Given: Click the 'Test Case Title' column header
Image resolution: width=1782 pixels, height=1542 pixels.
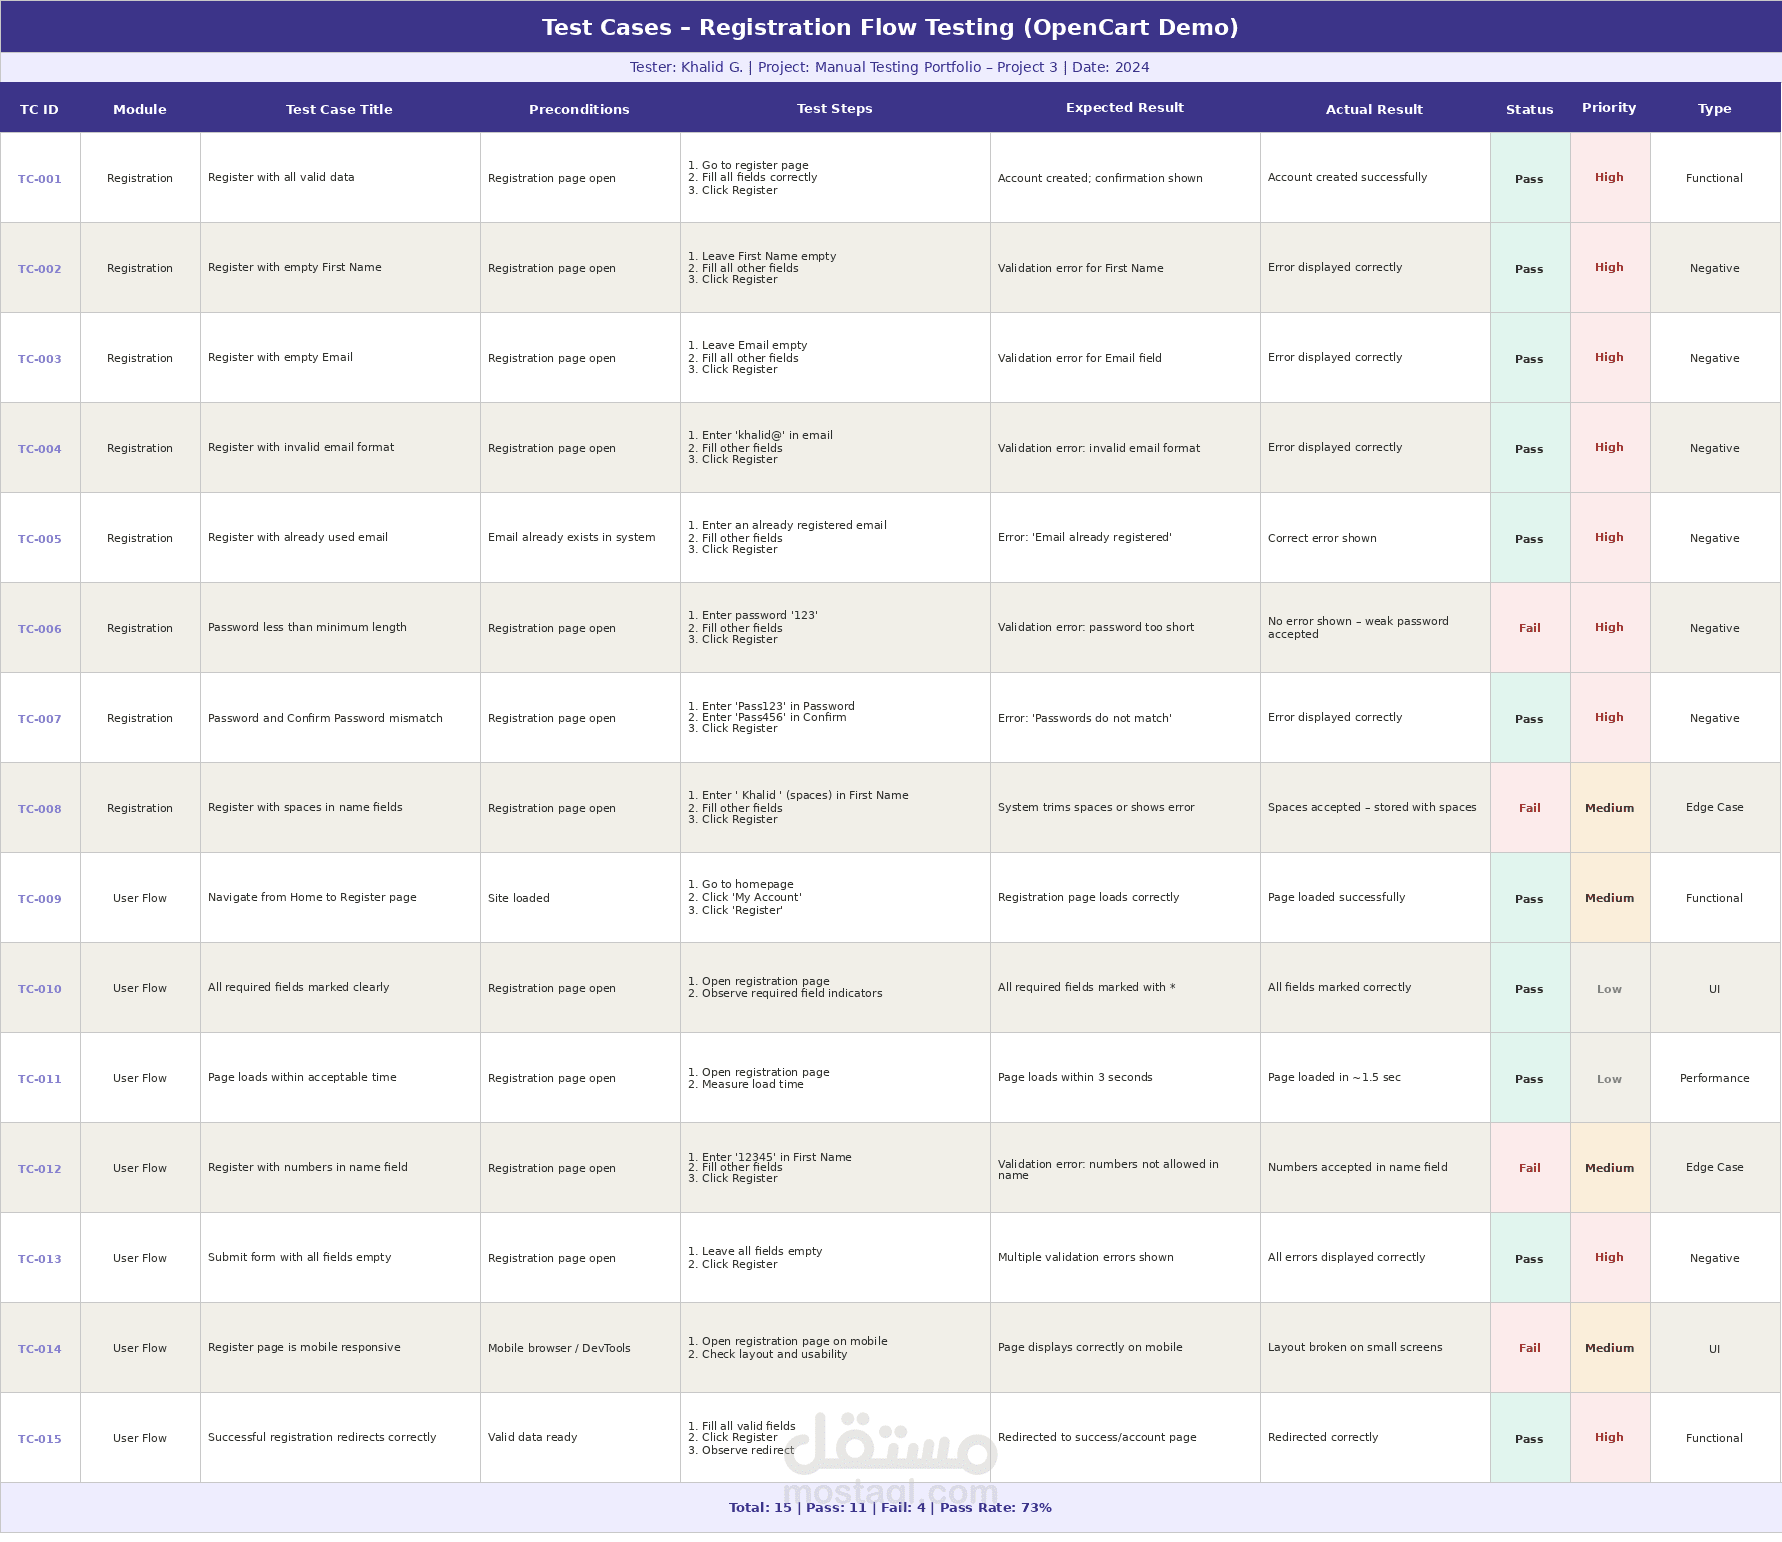Looking at the screenshot, I should [x=339, y=109].
